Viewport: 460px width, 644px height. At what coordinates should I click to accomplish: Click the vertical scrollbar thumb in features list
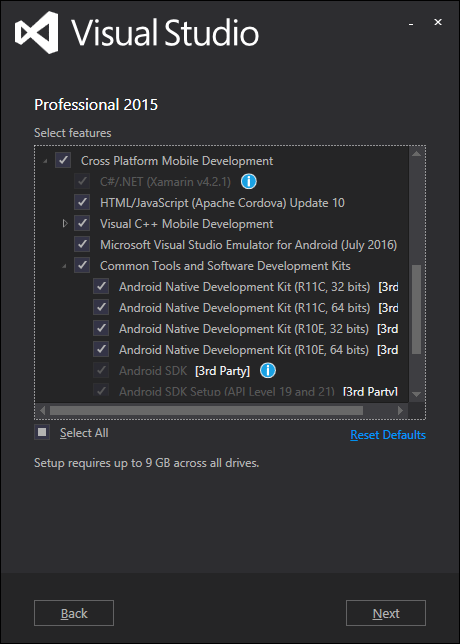[x=416, y=309]
